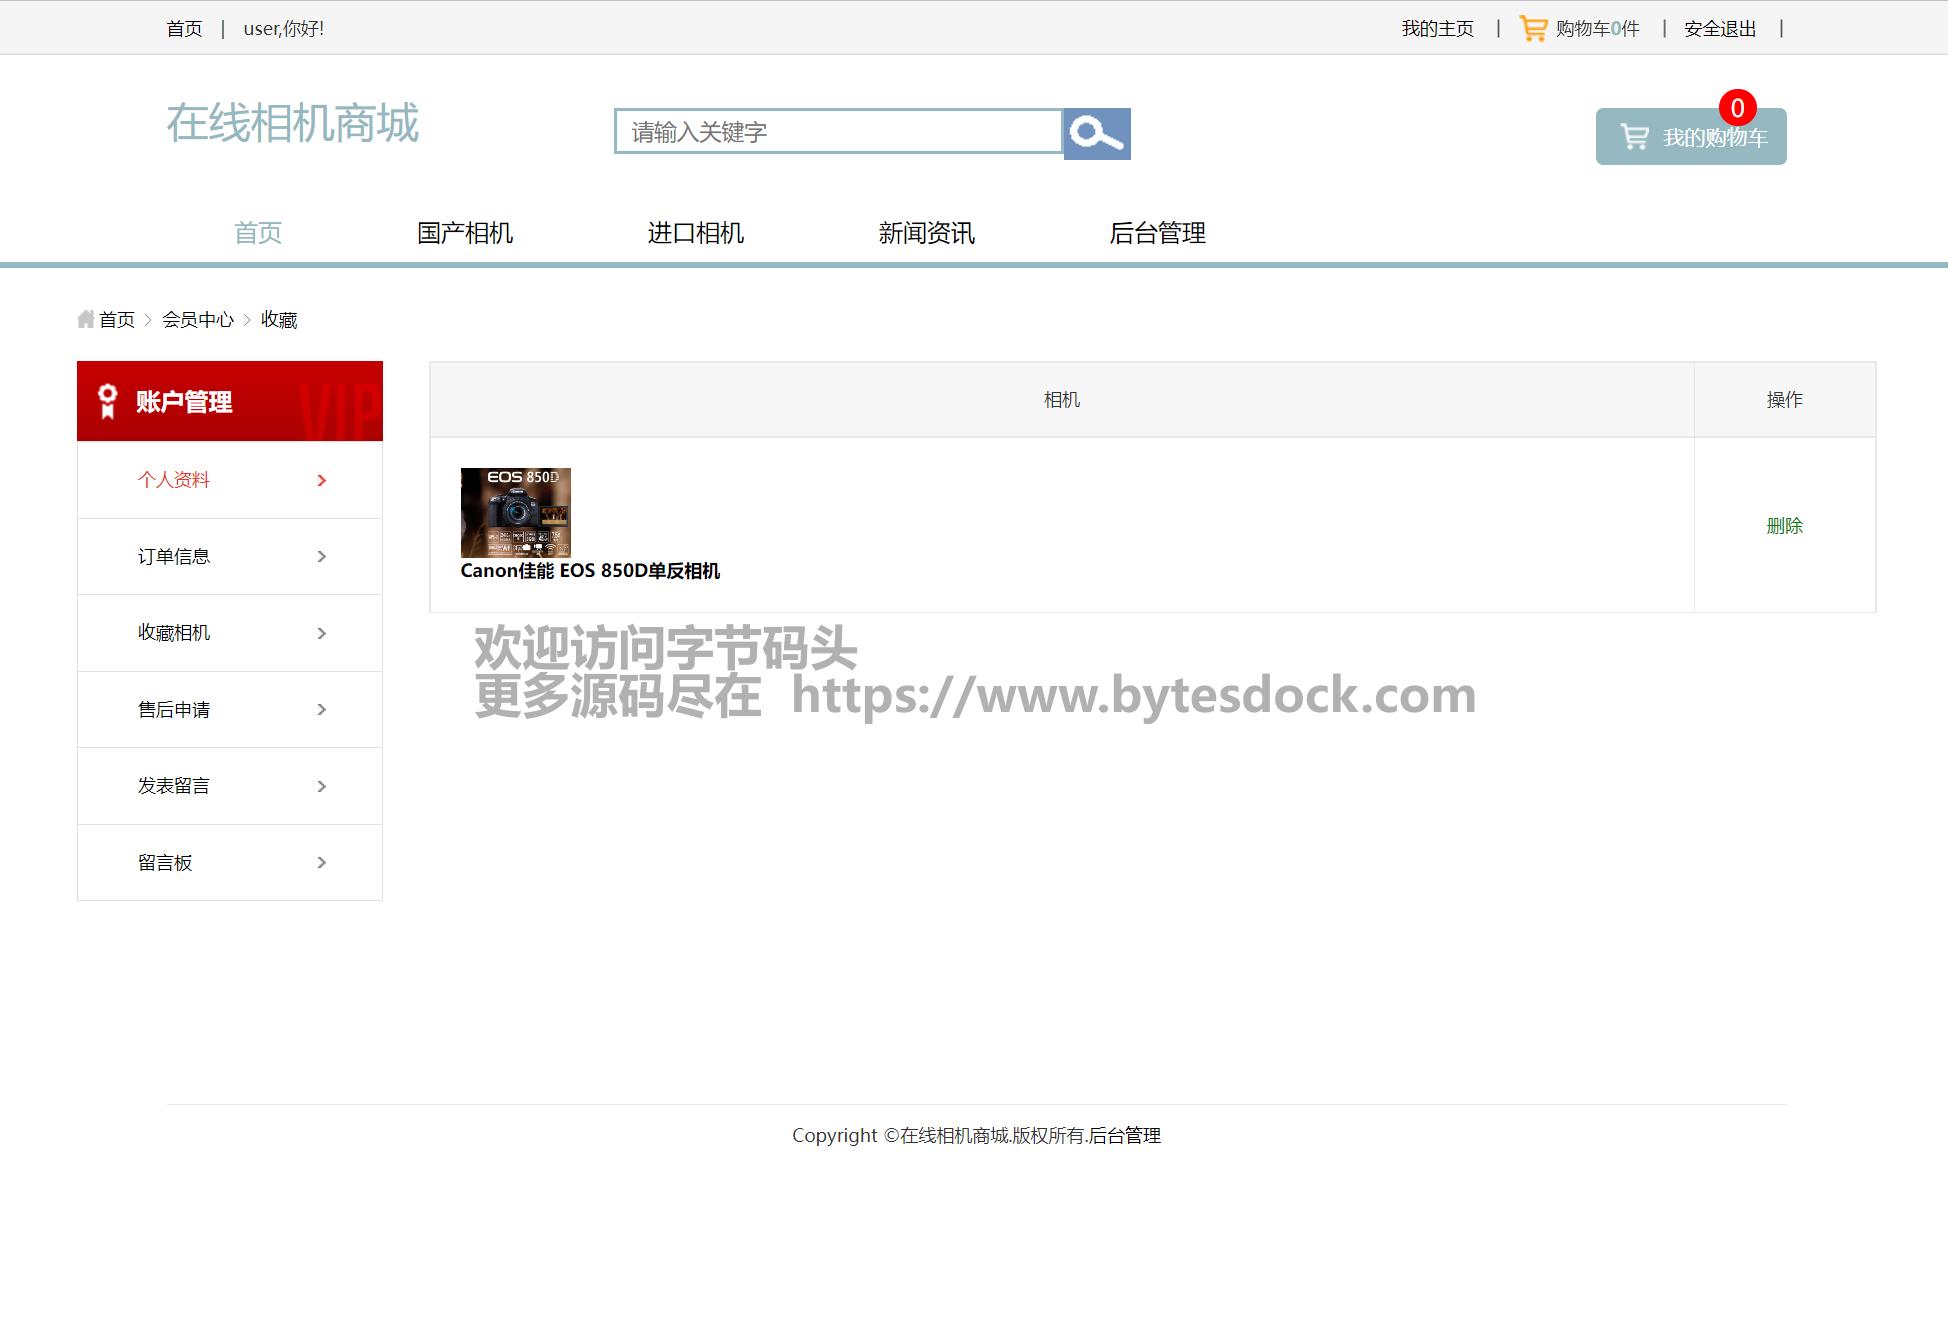The image size is (1948, 1342).
Task: Expand 收藏相机 chevron arrow
Action: pyautogui.click(x=321, y=633)
